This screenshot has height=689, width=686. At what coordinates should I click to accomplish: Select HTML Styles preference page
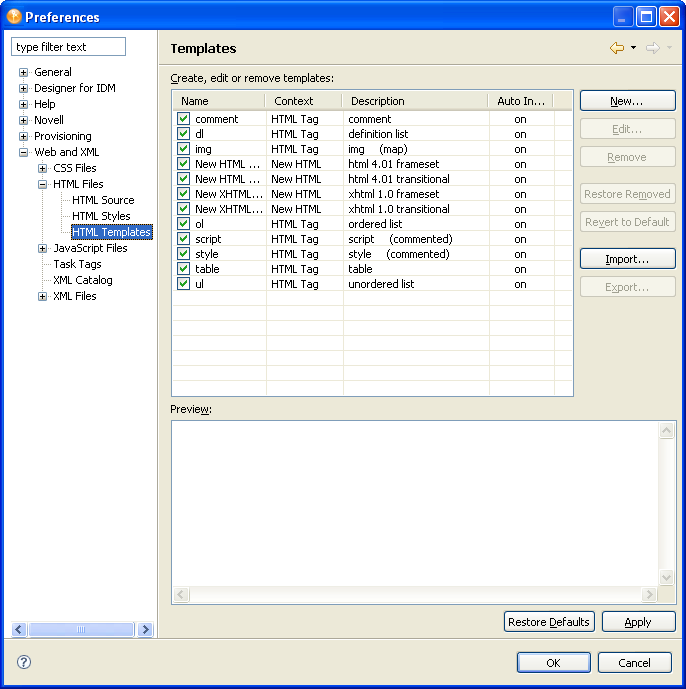click(101, 216)
